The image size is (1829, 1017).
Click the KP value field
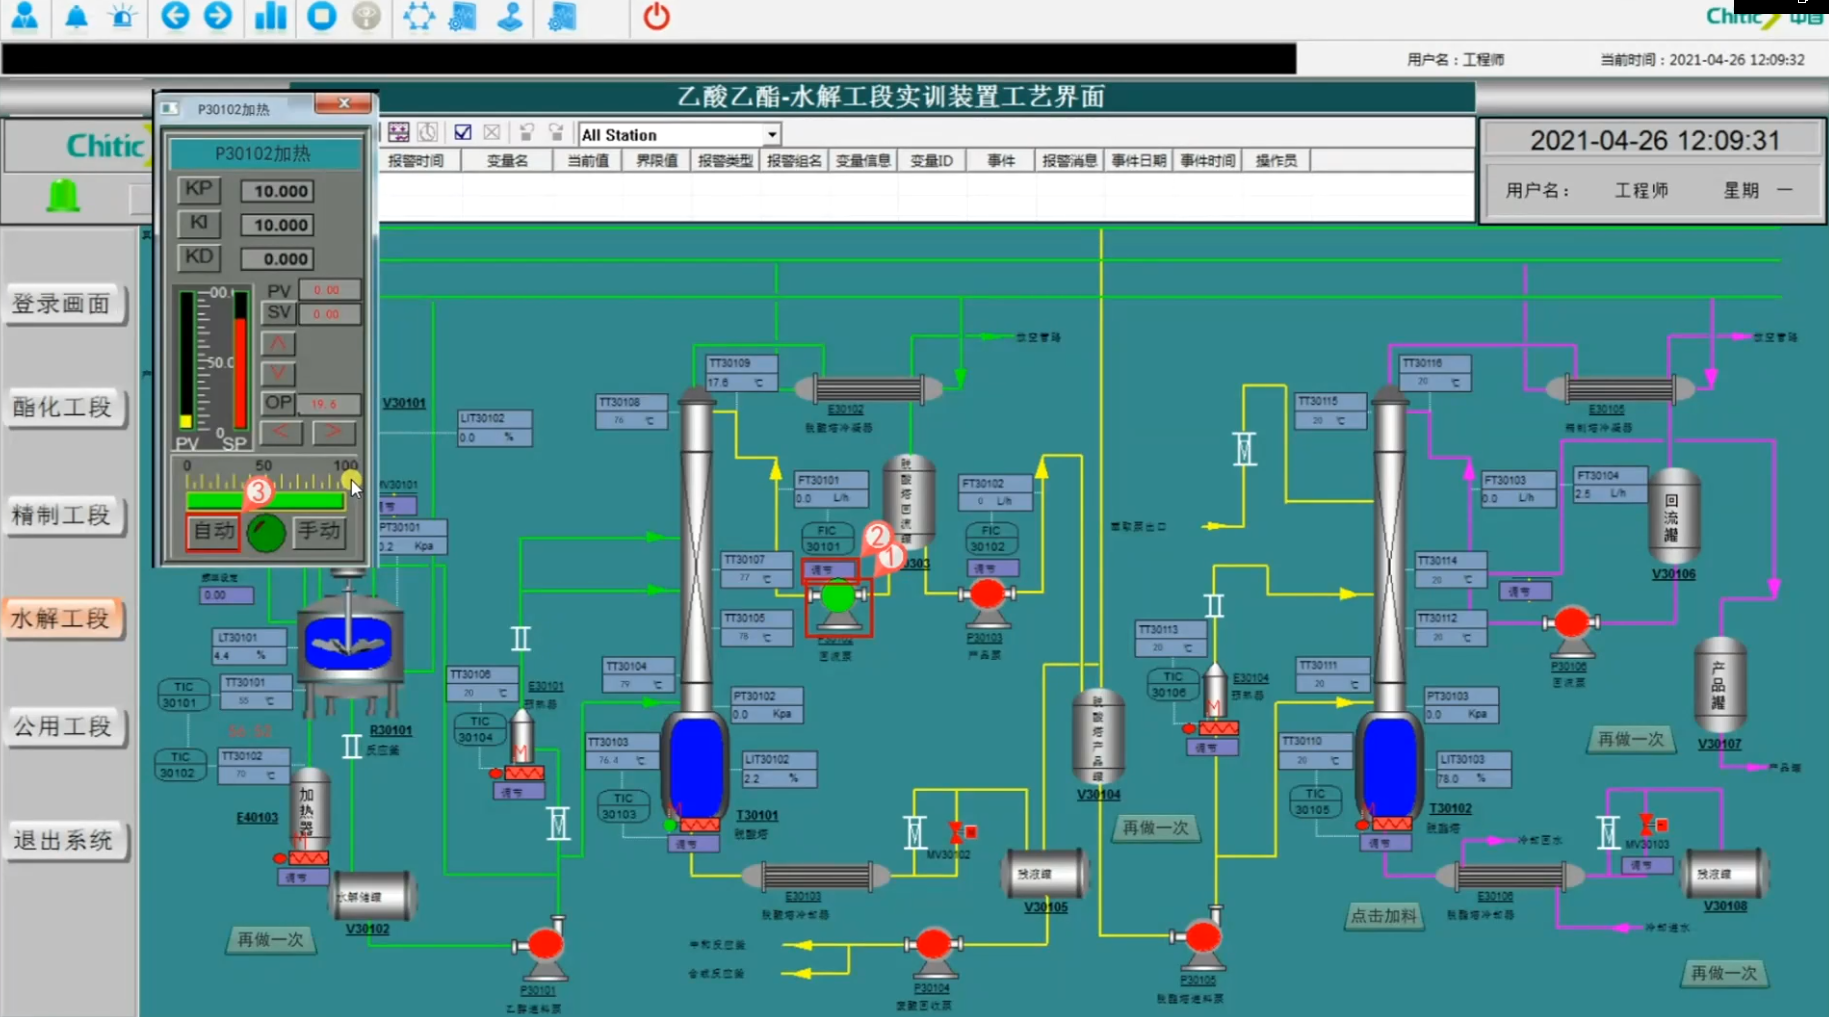click(277, 191)
